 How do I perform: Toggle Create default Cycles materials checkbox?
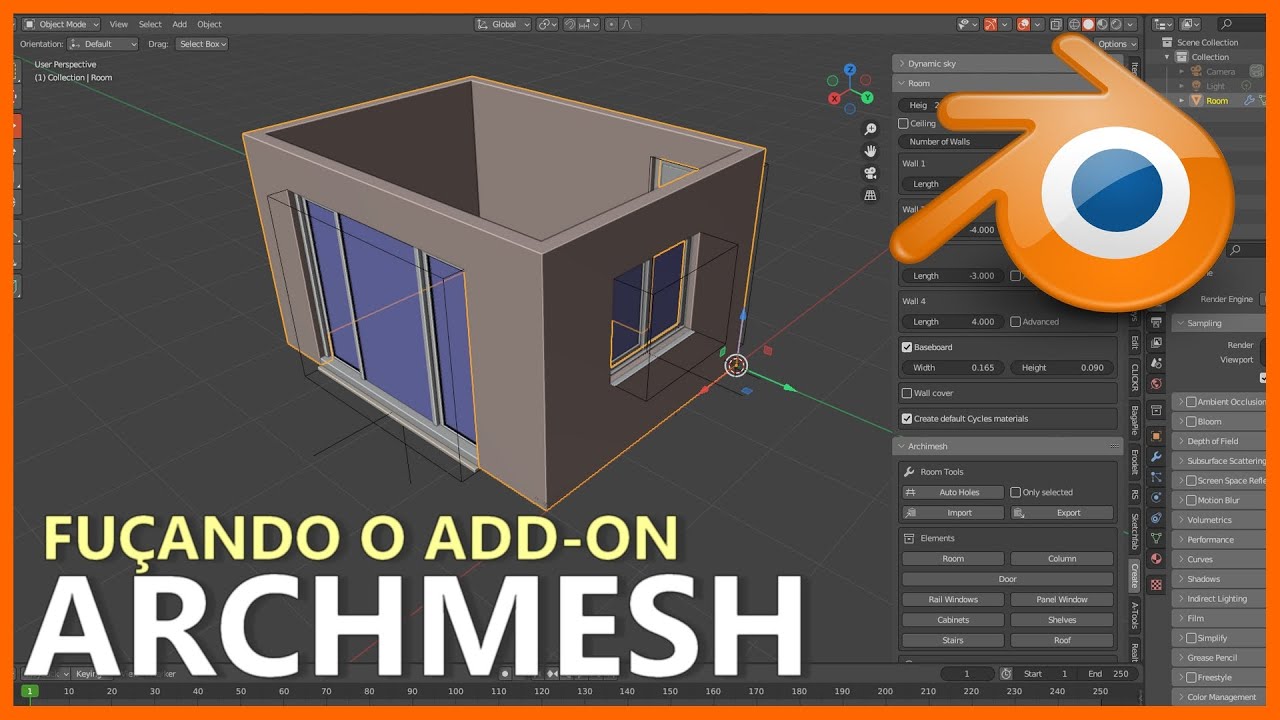tap(907, 419)
